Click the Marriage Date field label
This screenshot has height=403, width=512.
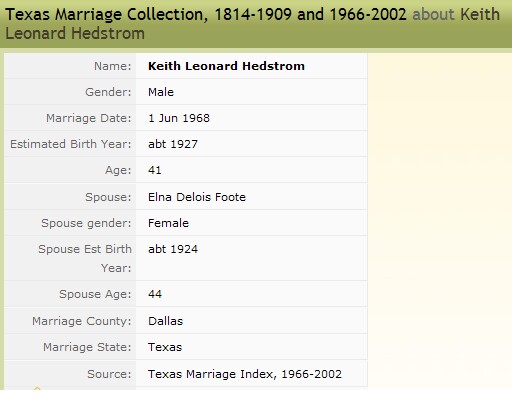[89, 118]
